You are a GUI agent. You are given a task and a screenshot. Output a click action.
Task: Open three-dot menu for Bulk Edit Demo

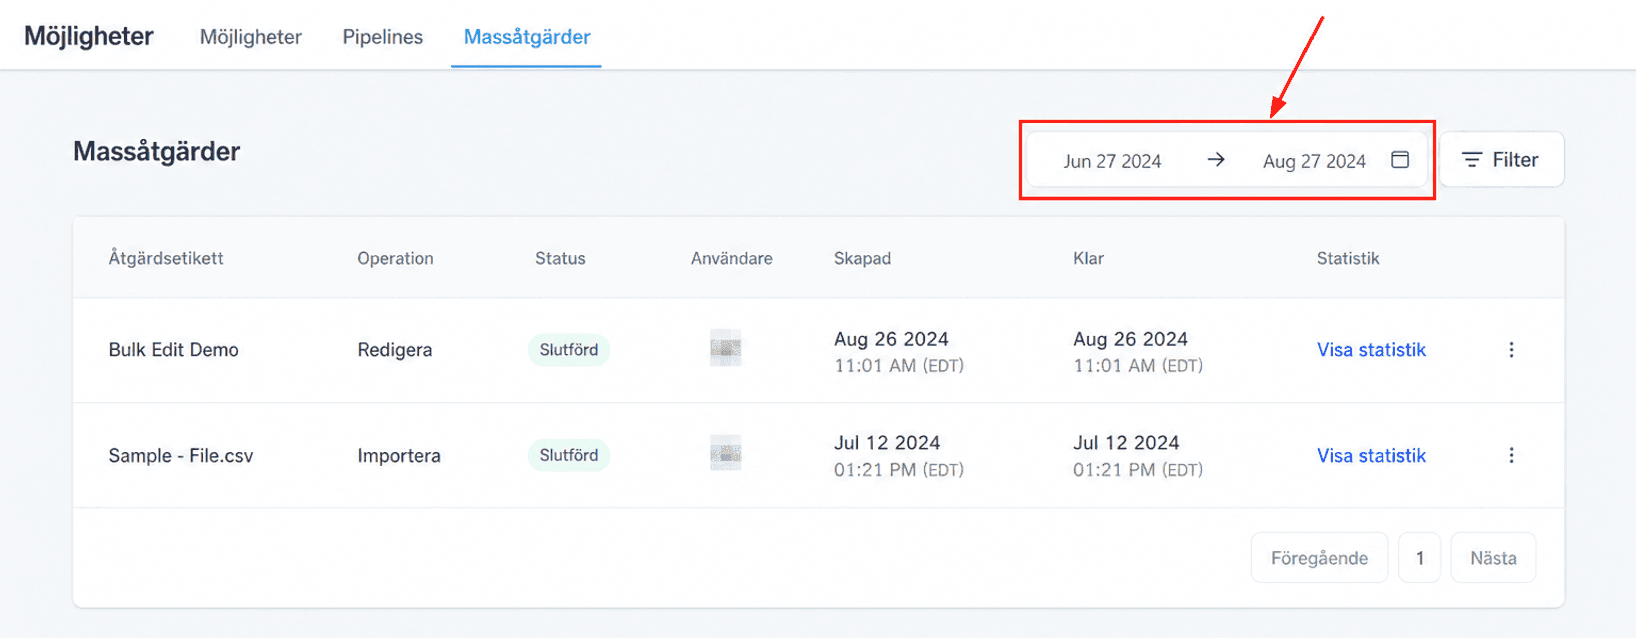pos(1511,350)
